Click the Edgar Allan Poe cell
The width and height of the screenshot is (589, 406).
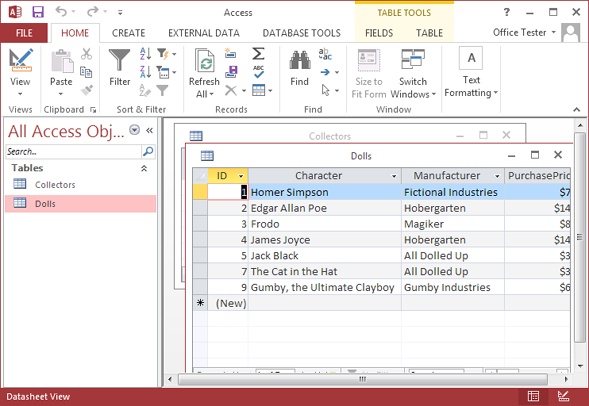325,208
